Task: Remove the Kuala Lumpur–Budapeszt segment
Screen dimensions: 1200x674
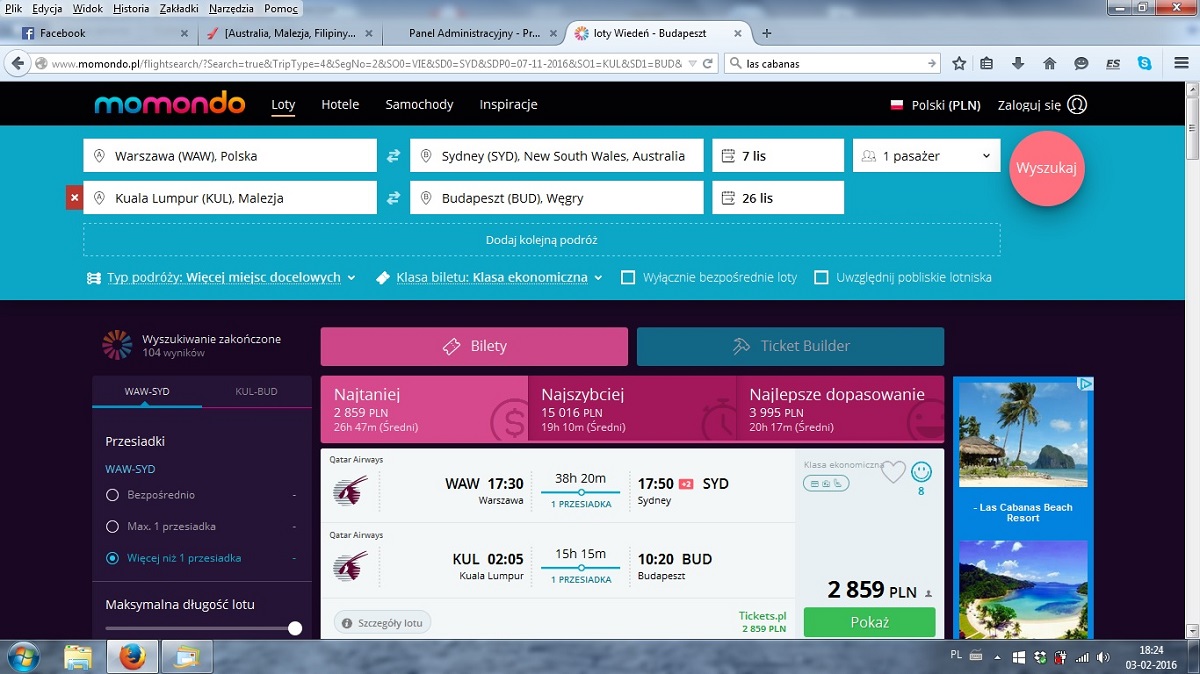Action: (x=73, y=198)
